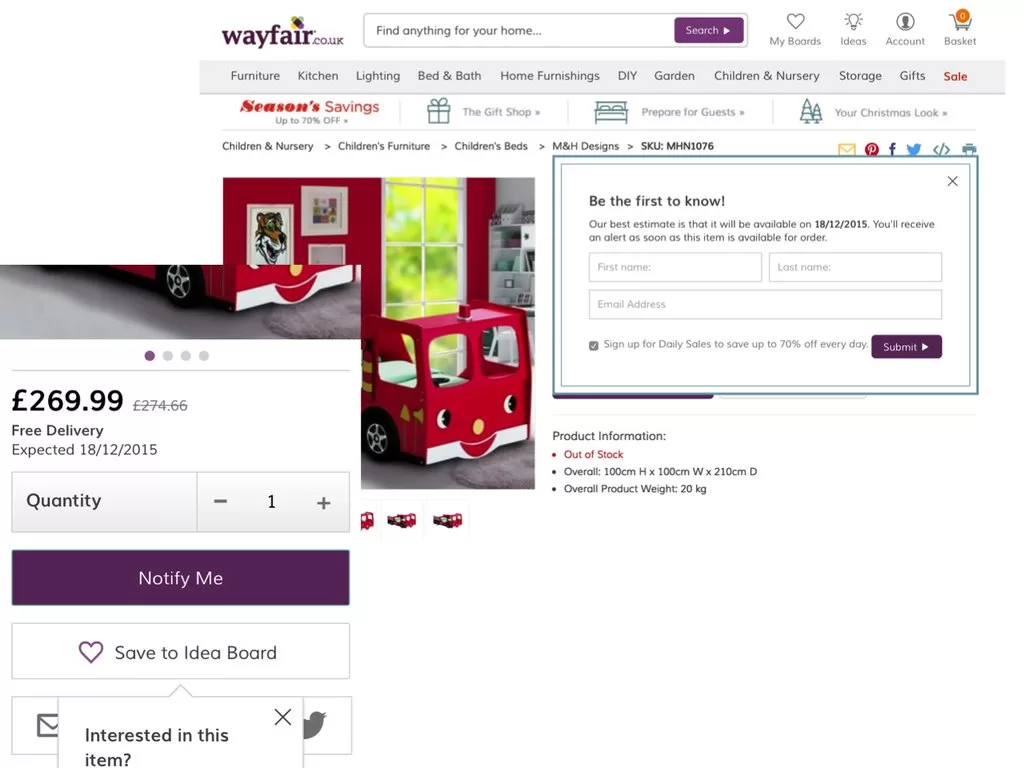Open The Gift Shop link

click(x=501, y=112)
